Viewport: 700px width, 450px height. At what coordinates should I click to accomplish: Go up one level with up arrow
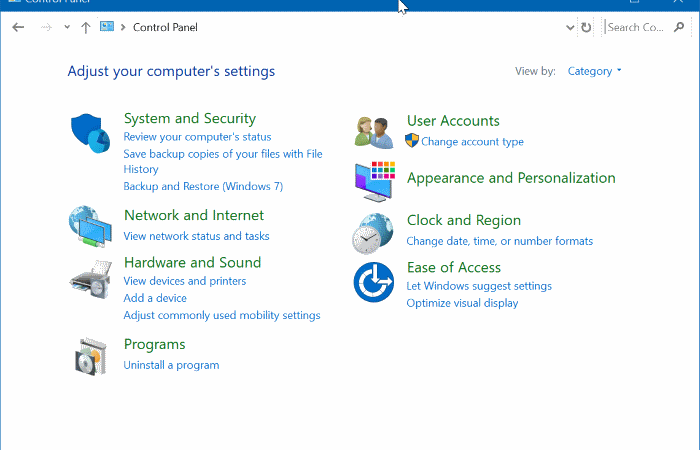tap(86, 28)
